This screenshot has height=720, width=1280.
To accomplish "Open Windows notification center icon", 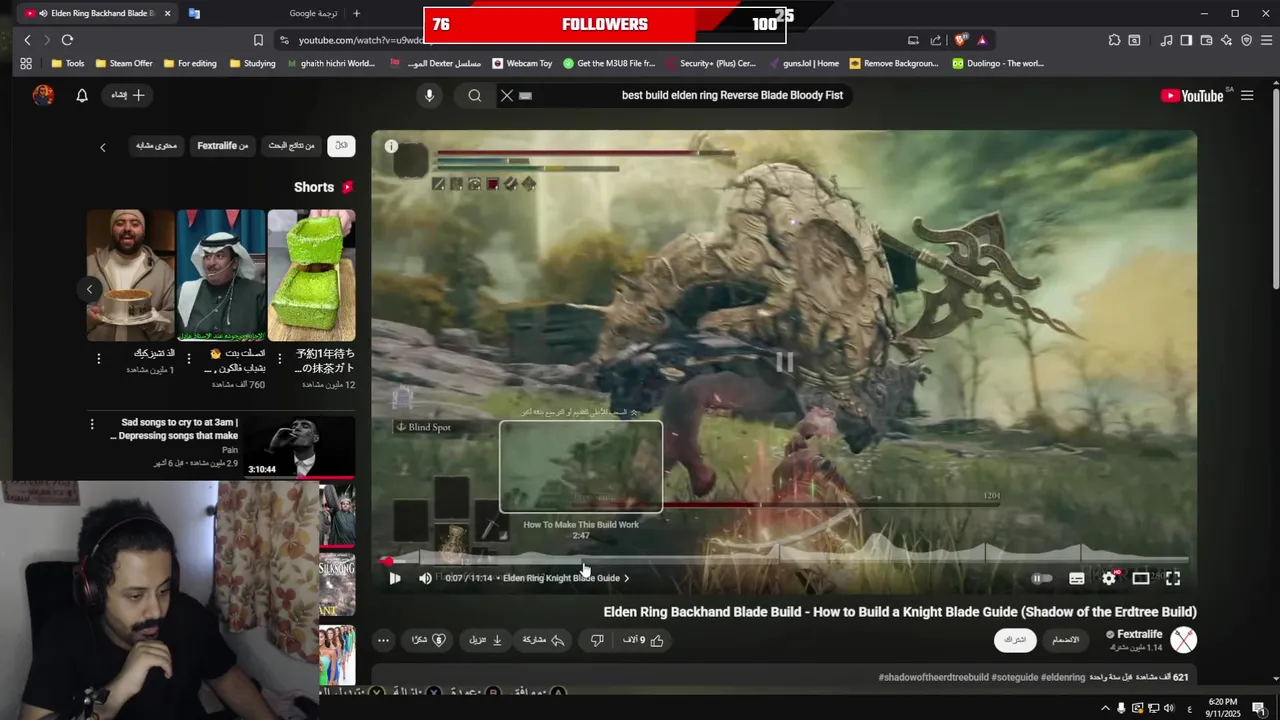I will (x=1258, y=708).
